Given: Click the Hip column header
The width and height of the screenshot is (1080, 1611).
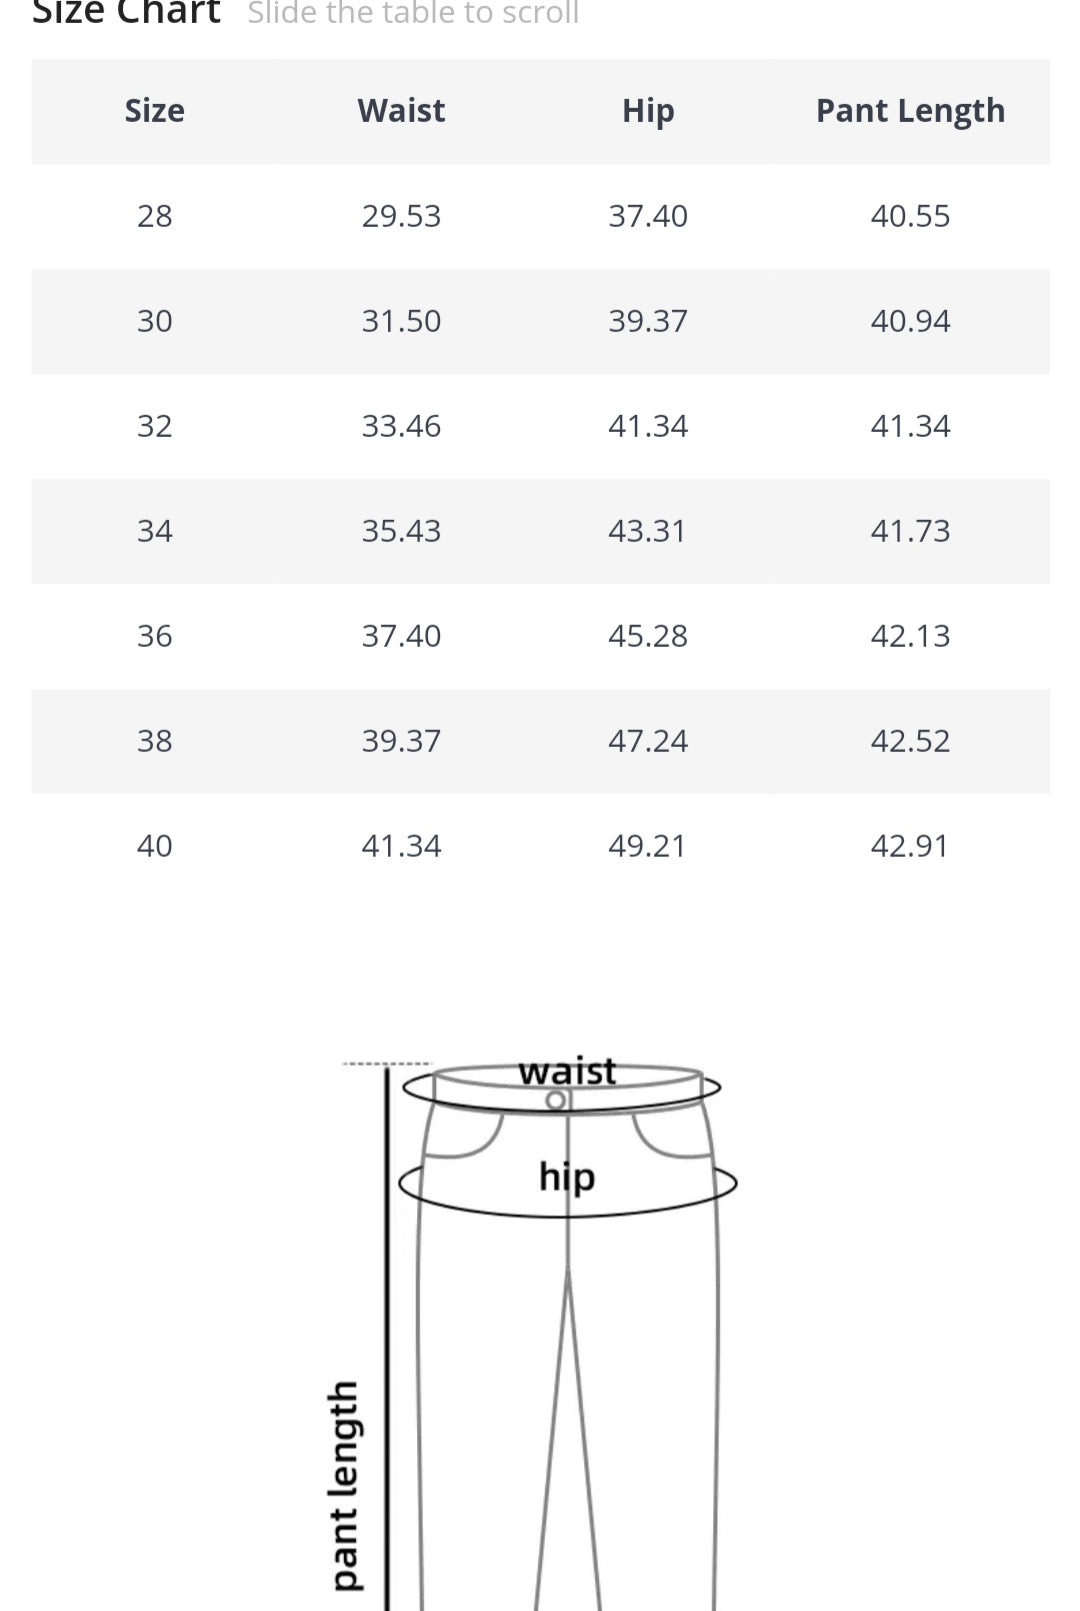Looking at the screenshot, I should tap(648, 110).
